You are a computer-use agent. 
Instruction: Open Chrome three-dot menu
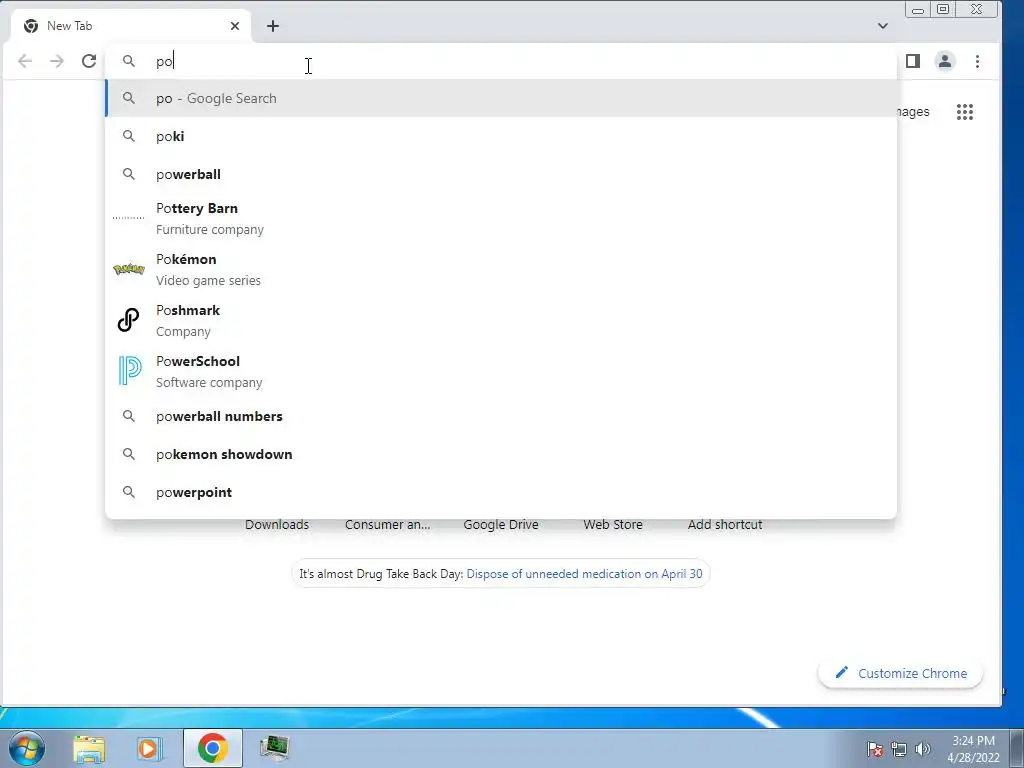pos(977,61)
